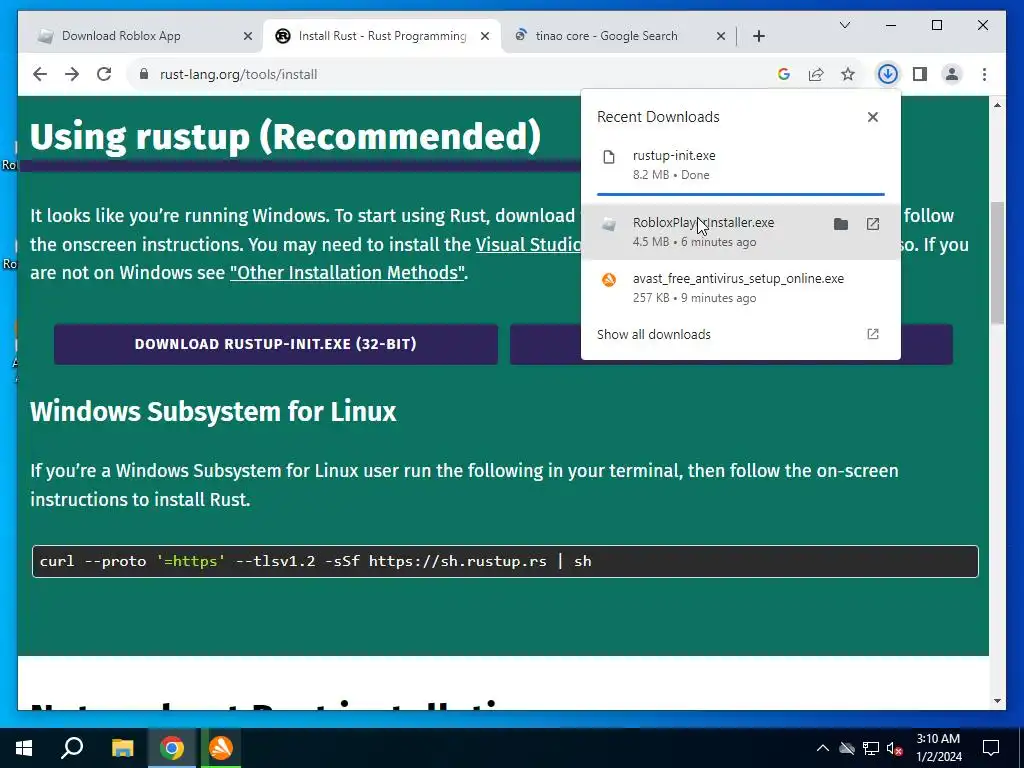Image resolution: width=1024 pixels, height=768 pixels.
Task: Click the scrollbar up arrow
Action: click(997, 104)
